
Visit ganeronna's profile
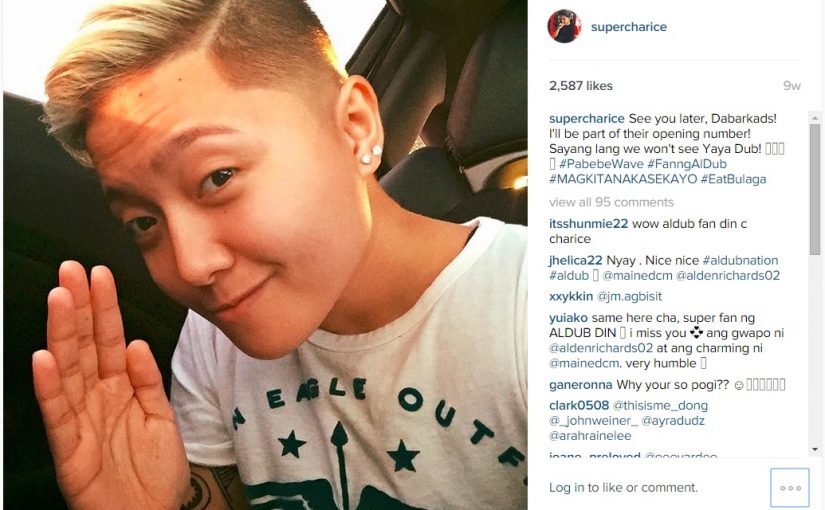[580, 385]
